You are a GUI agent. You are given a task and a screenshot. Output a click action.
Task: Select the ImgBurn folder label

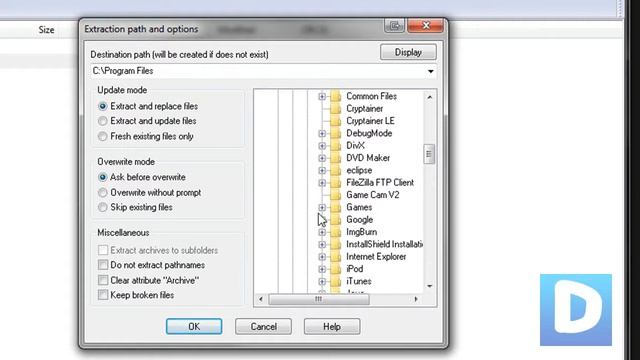click(361, 232)
